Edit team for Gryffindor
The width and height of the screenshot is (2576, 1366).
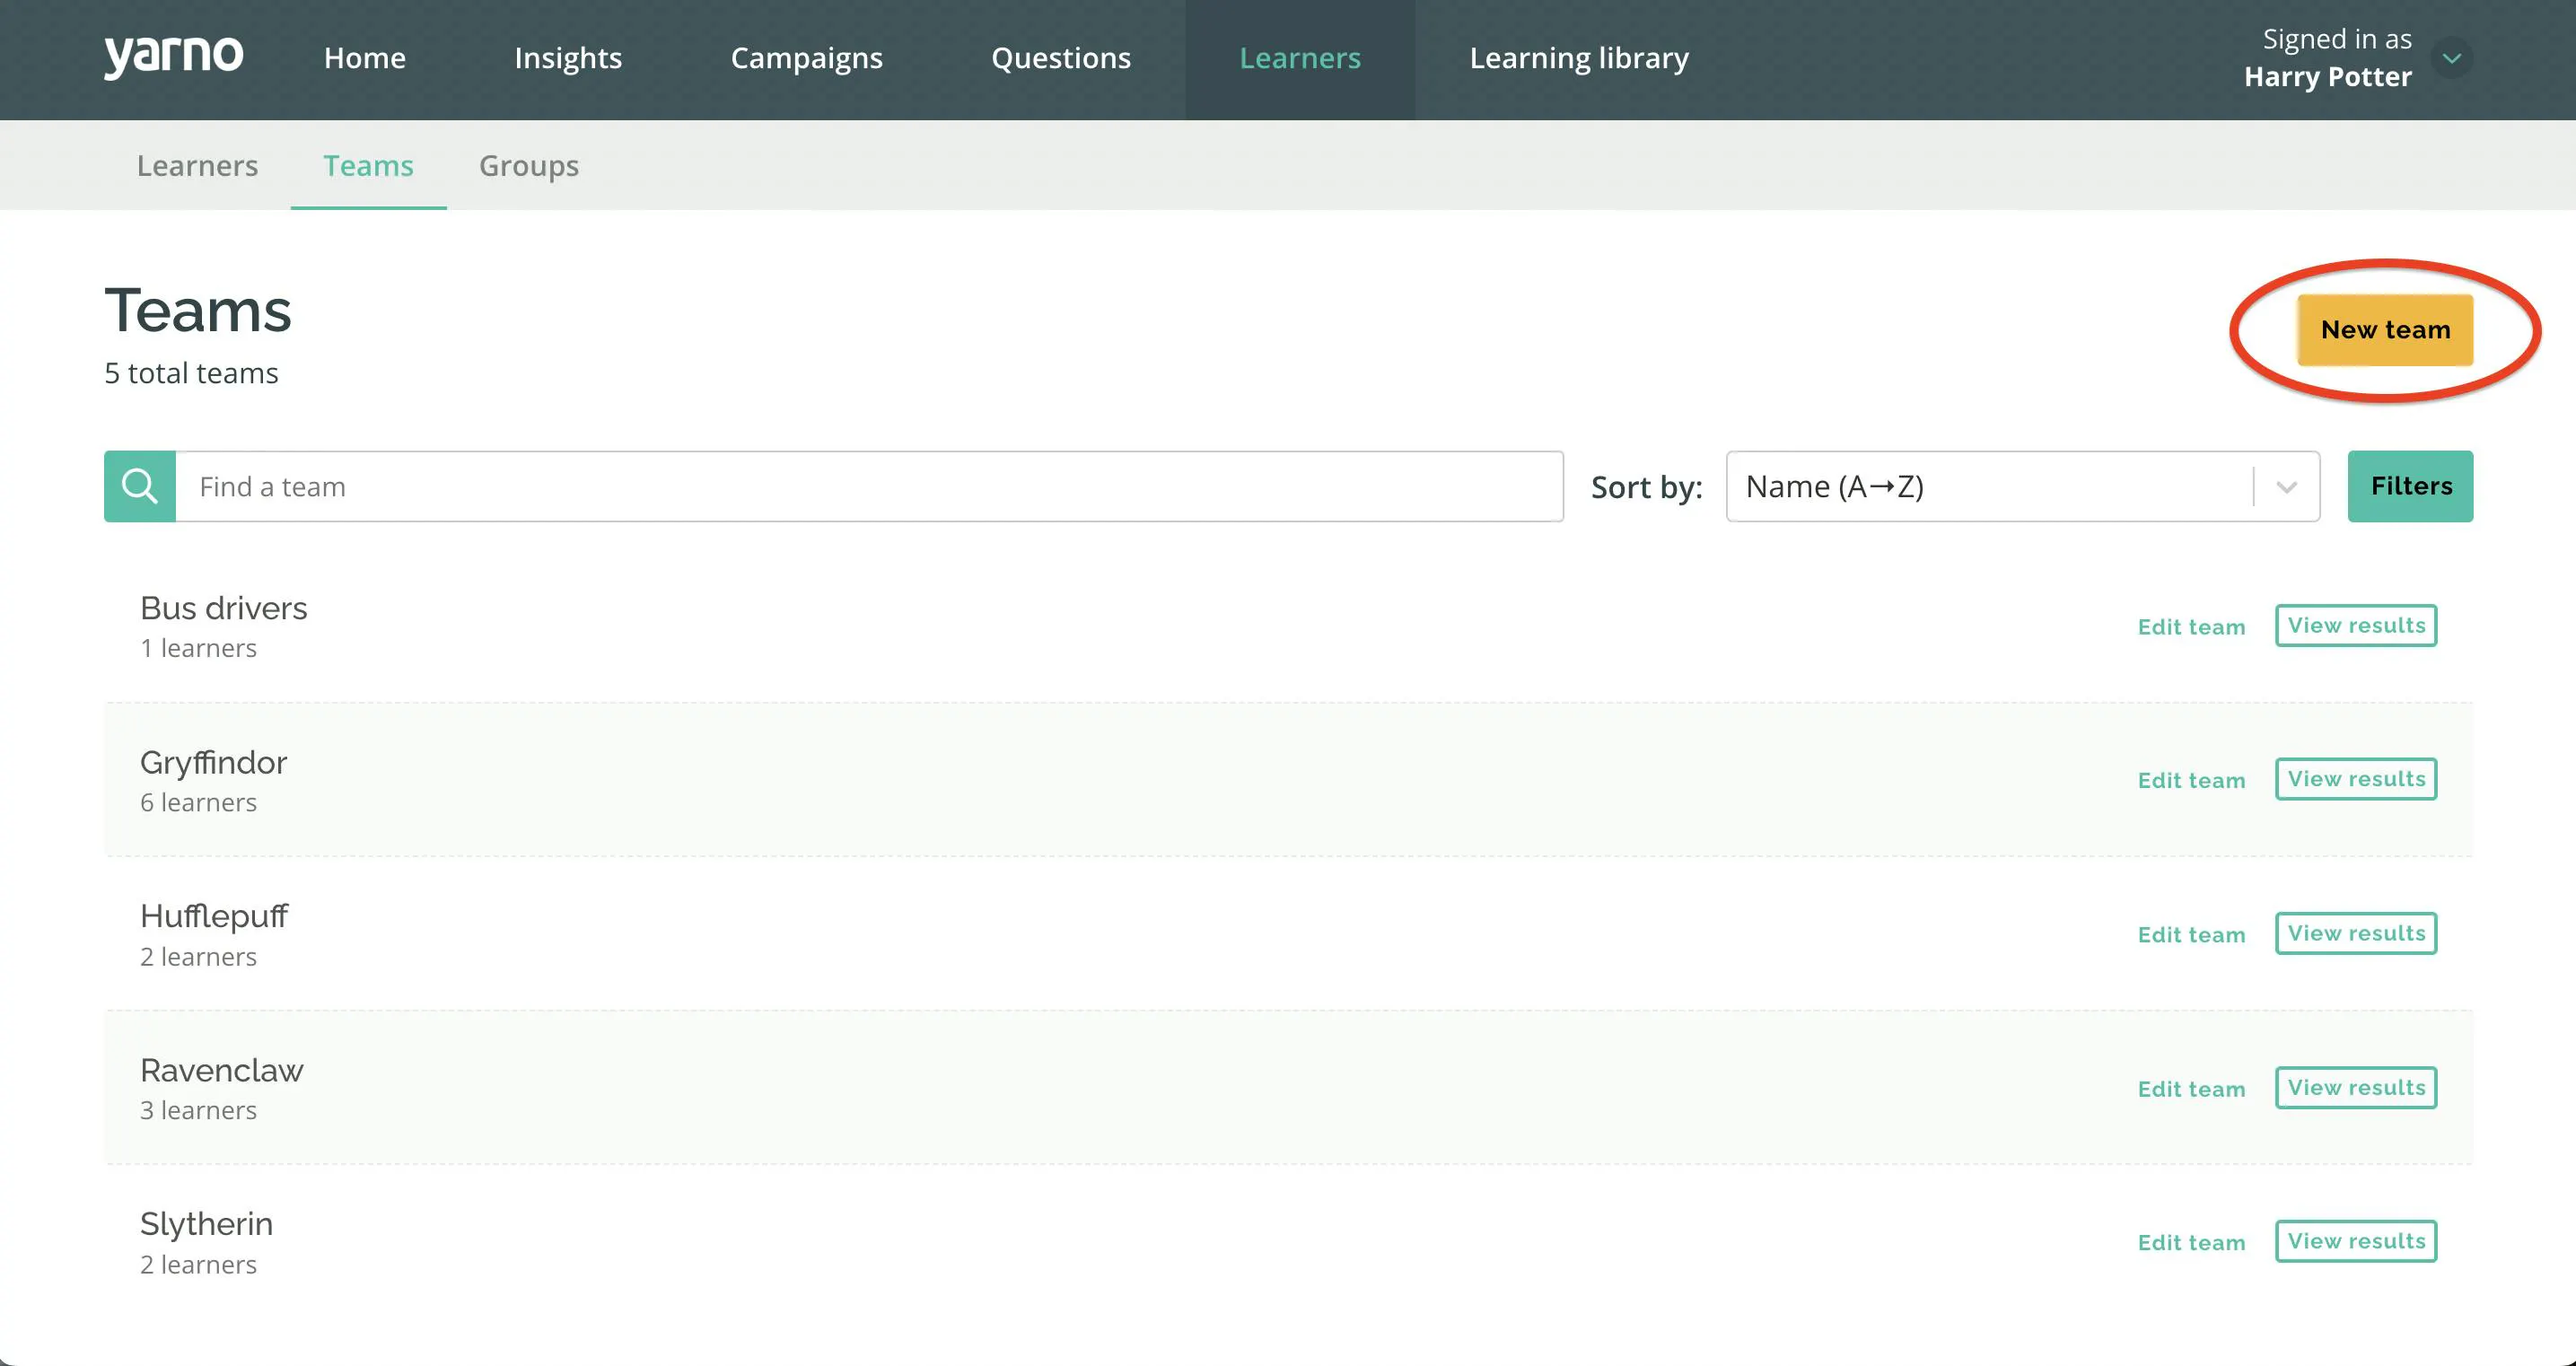(x=2191, y=780)
